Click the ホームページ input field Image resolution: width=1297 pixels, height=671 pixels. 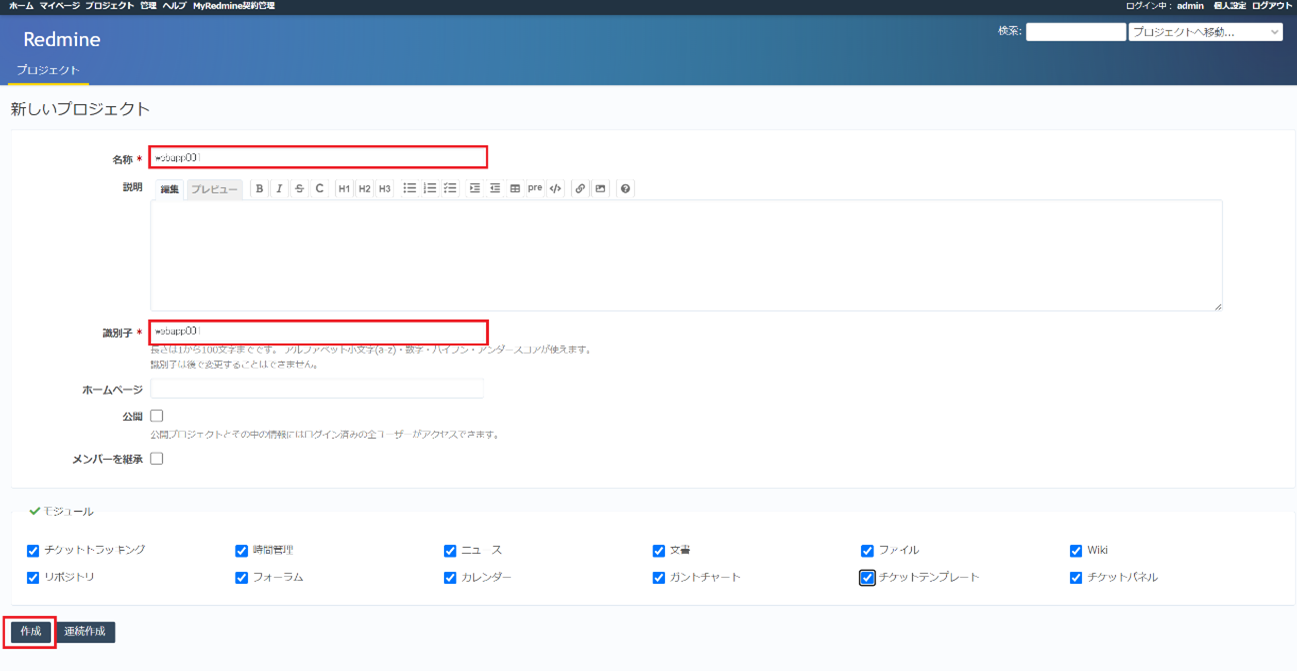pos(316,388)
